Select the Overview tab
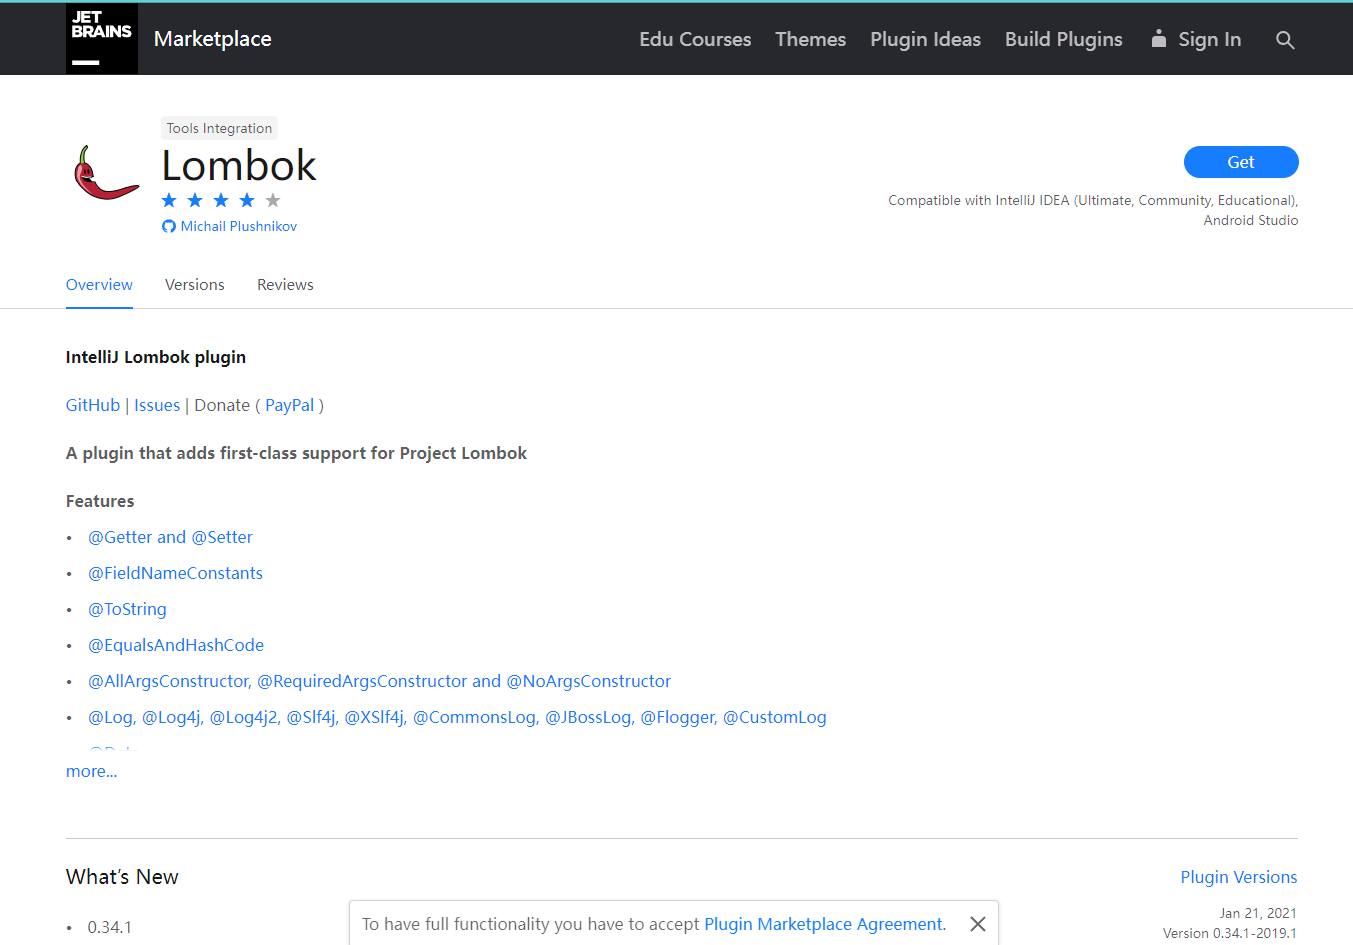The height and width of the screenshot is (945, 1353). click(x=99, y=285)
